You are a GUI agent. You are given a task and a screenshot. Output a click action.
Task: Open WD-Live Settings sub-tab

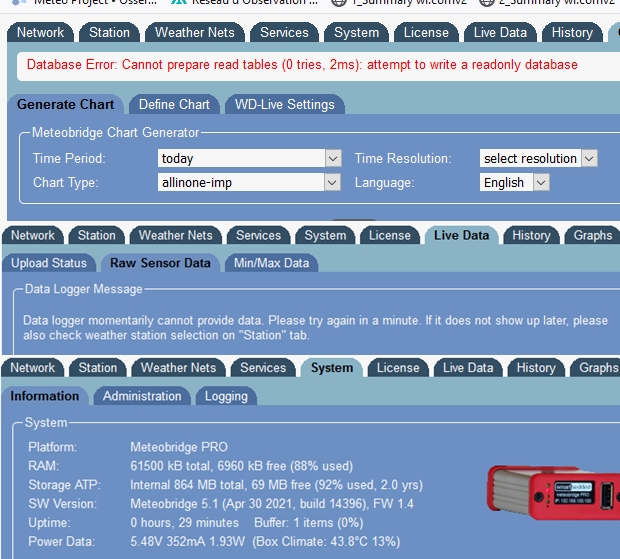(x=285, y=104)
